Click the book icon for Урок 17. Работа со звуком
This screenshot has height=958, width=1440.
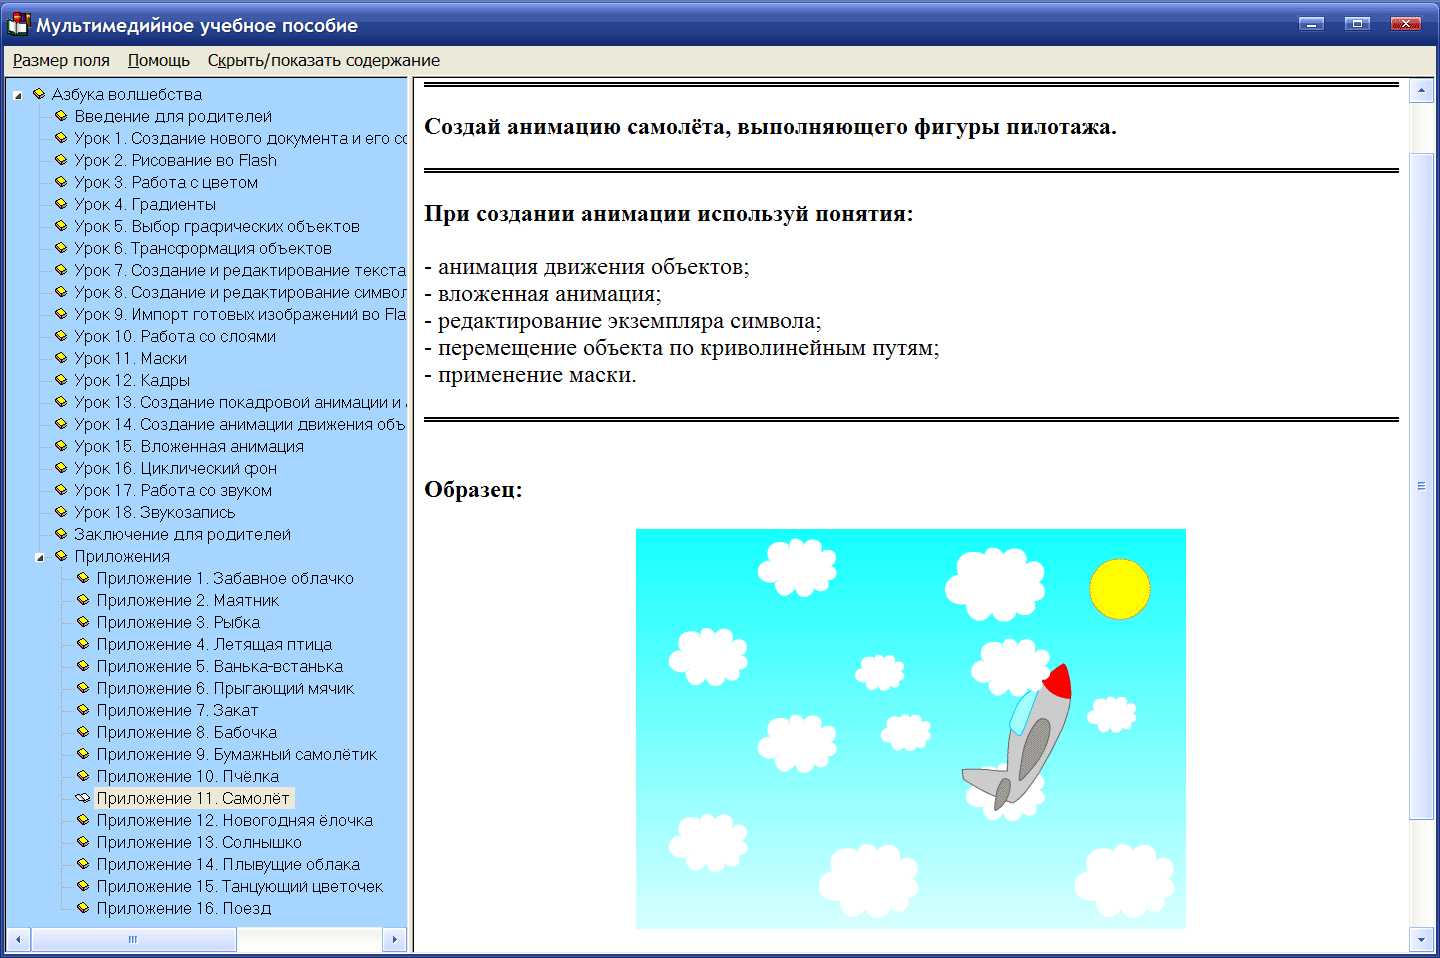[x=60, y=490]
